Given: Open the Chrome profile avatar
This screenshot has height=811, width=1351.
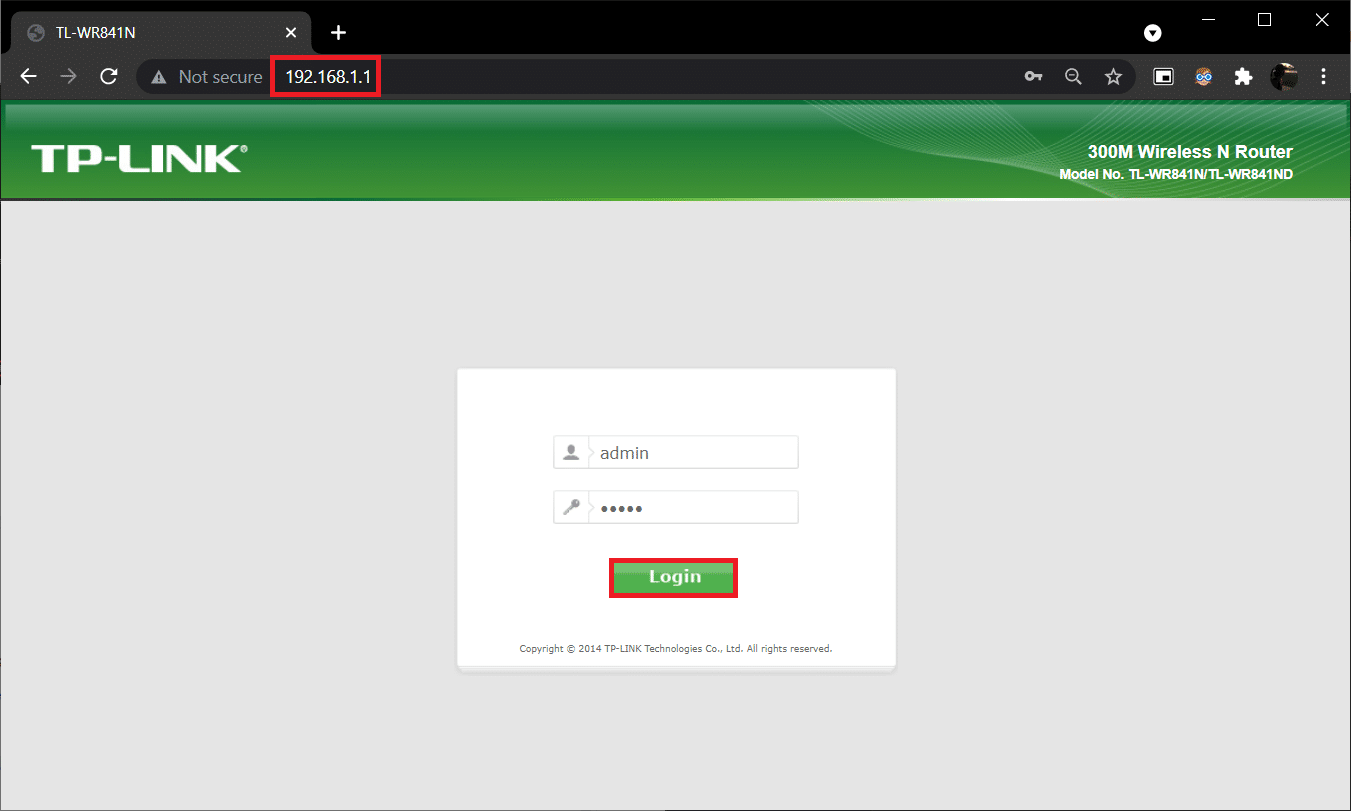Looking at the screenshot, I should click(1285, 76).
